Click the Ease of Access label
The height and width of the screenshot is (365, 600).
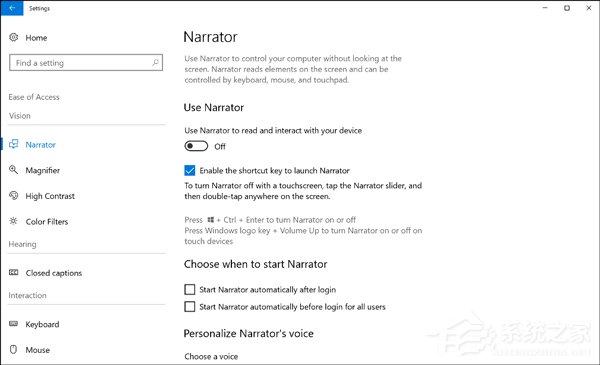(34, 97)
